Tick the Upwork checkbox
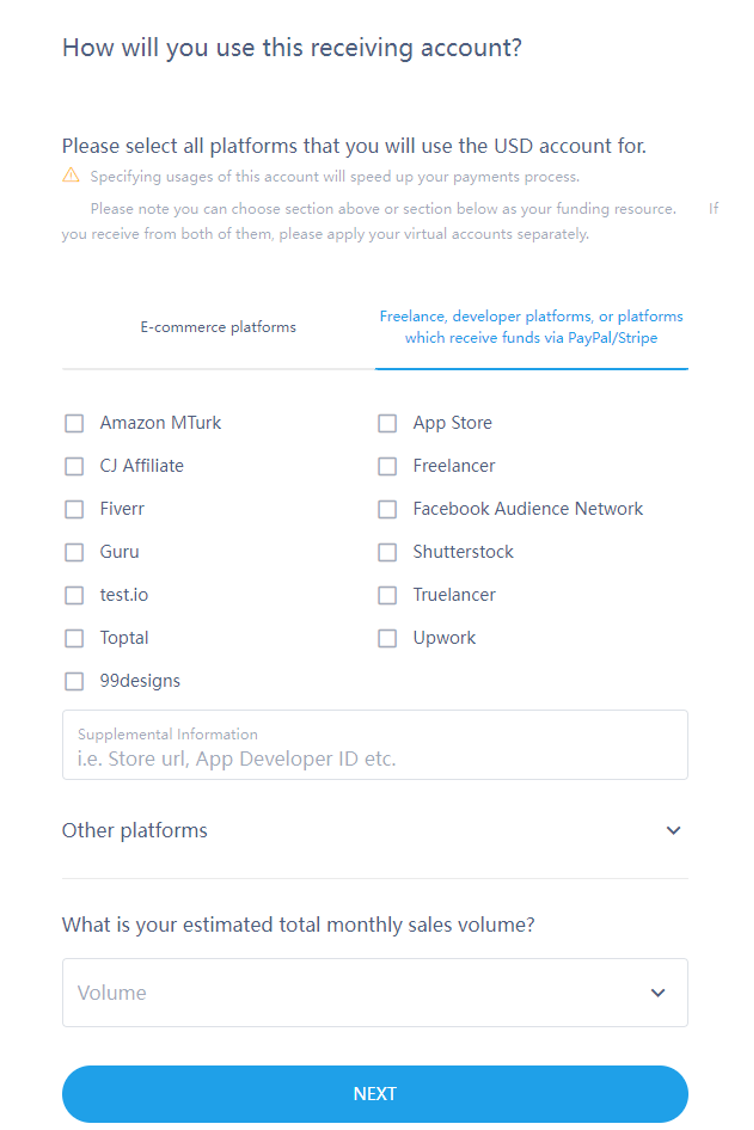This screenshot has height=1130, width=754. (x=387, y=638)
